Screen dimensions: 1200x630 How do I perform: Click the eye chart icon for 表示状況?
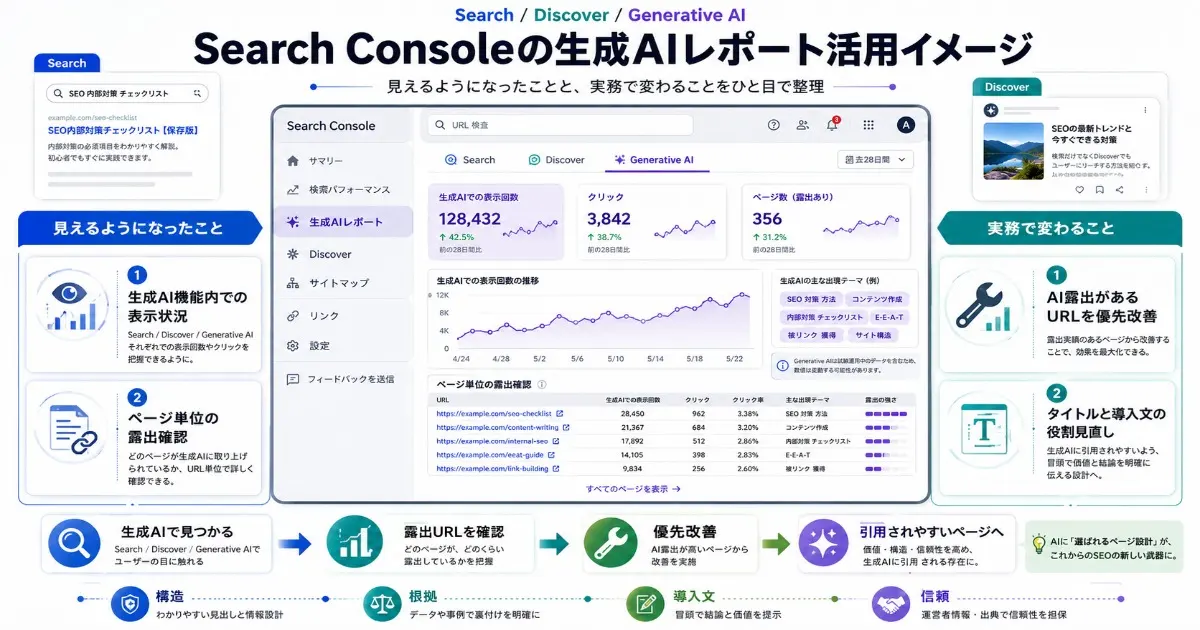click(73, 303)
